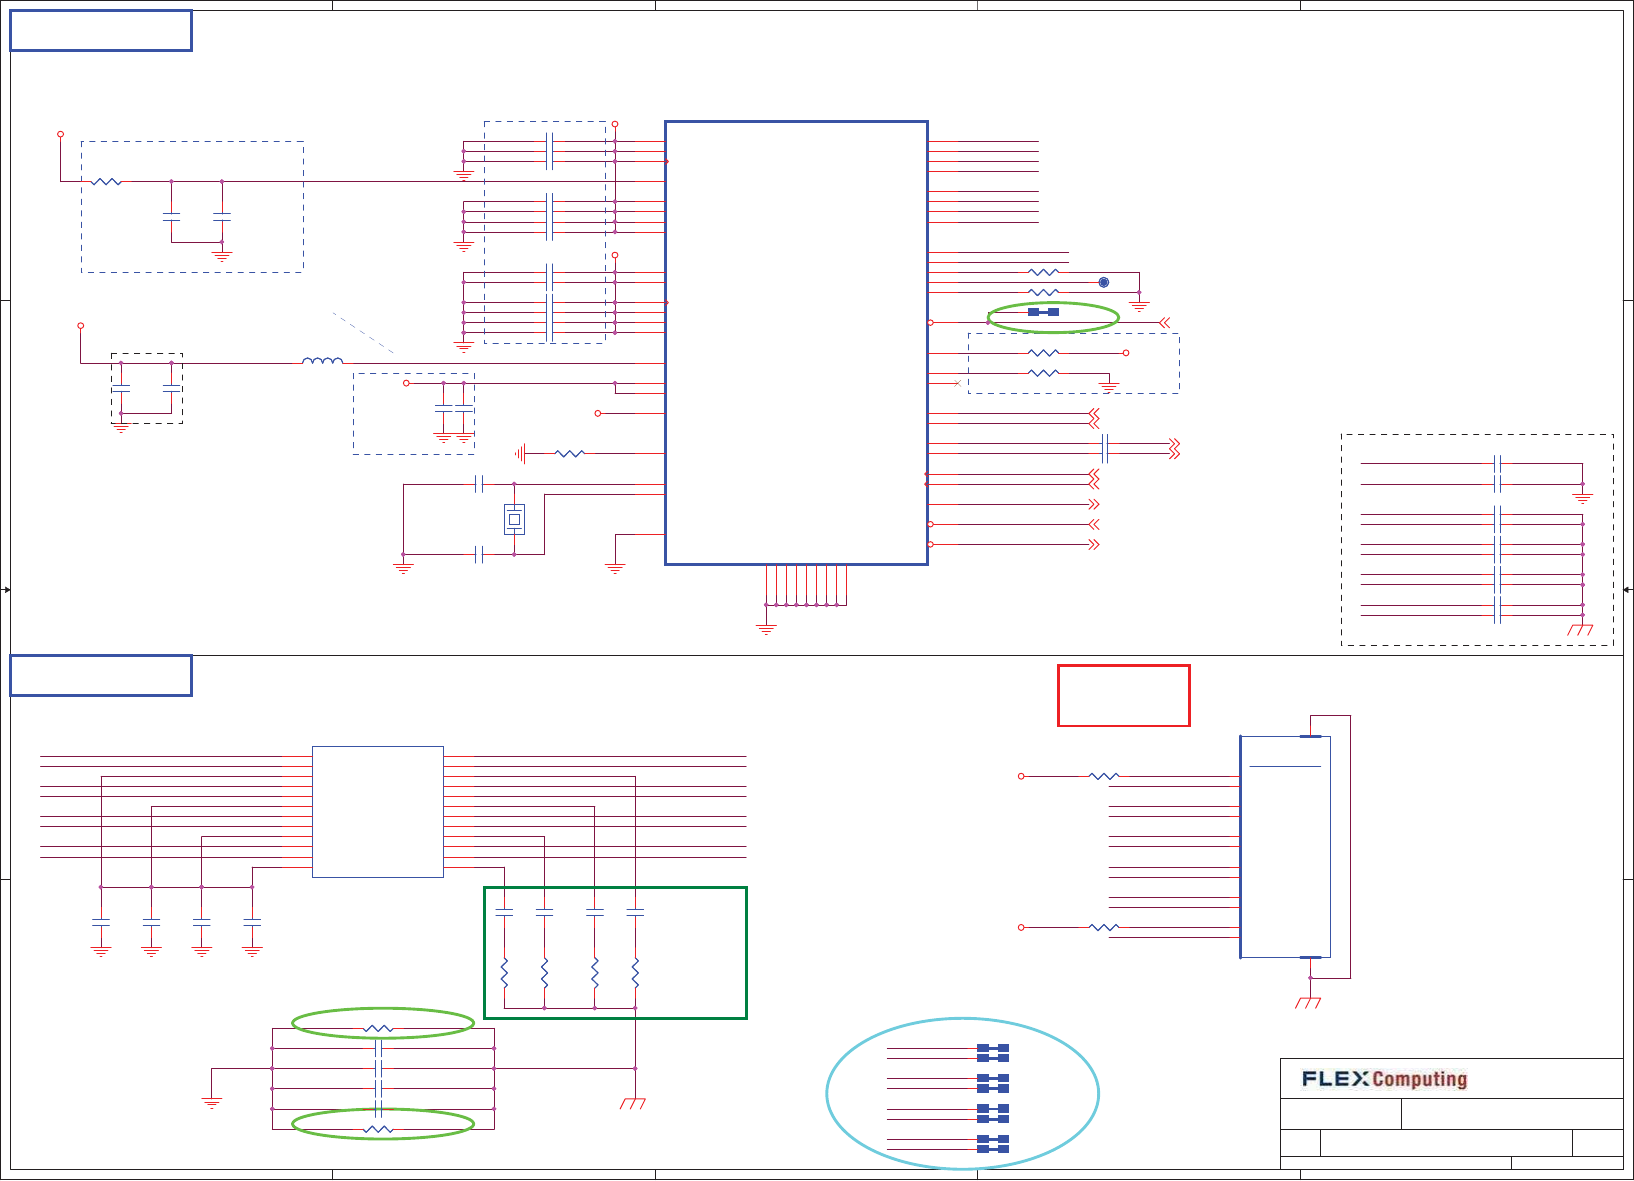Image resolution: width=1634 pixels, height=1181 pixels.
Task: Click the blue title box in the top-left corner
Action: (101, 31)
